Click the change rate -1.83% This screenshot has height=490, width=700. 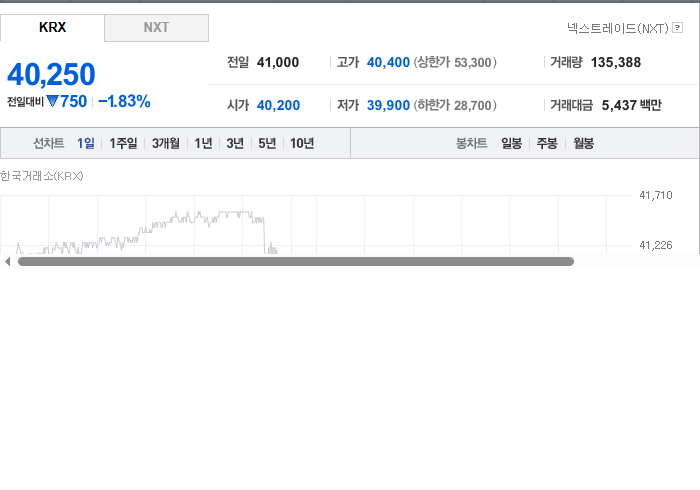124,101
